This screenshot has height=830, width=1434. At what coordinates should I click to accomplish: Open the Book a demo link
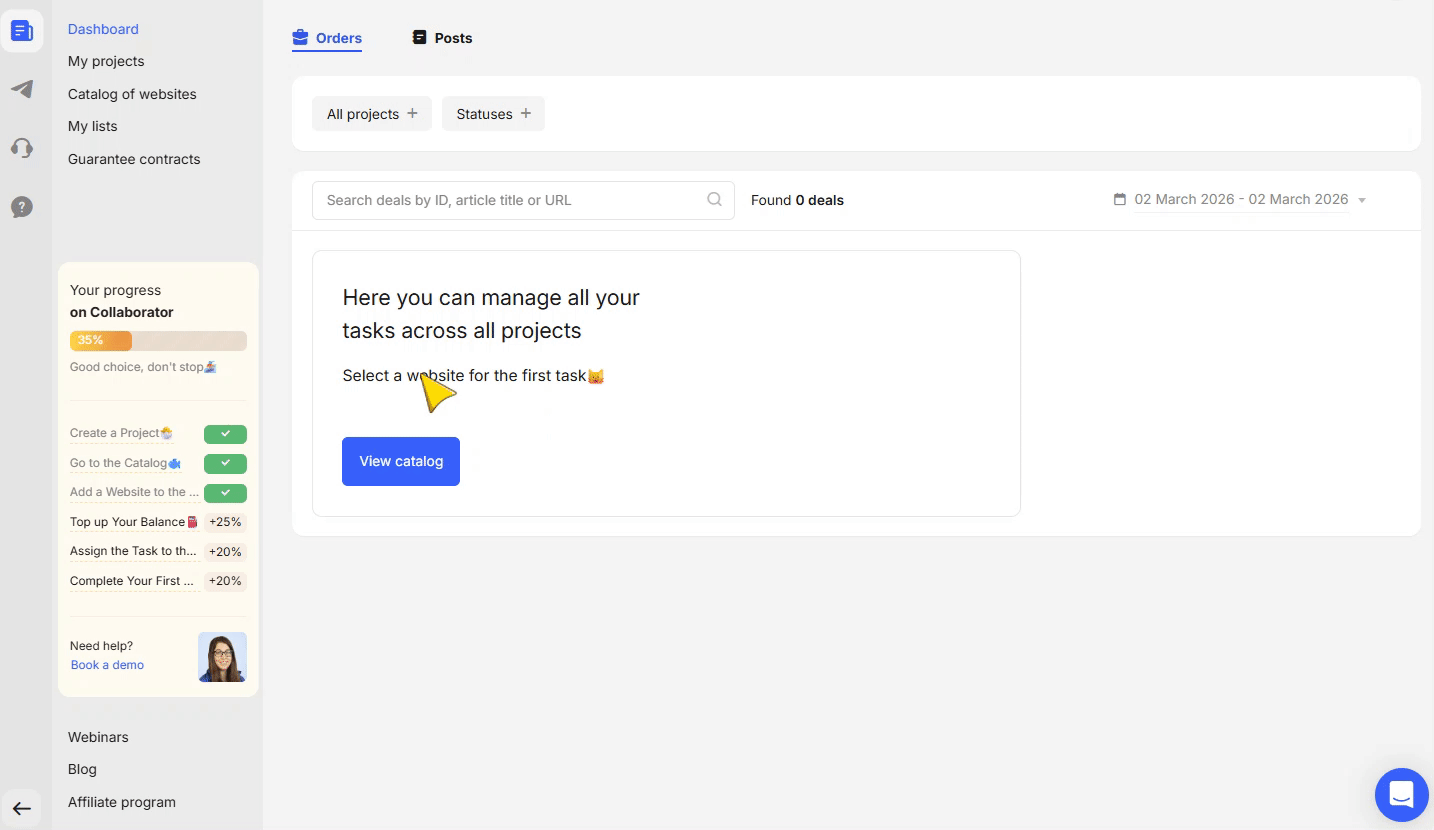tap(107, 664)
